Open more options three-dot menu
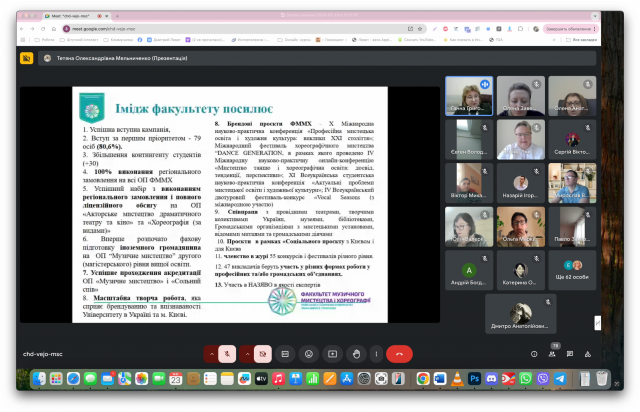This screenshot has width=640, height=412. pyautogui.click(x=376, y=353)
